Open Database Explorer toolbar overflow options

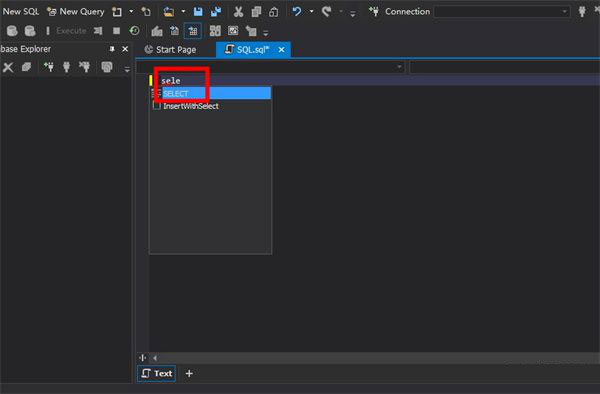click(x=127, y=69)
